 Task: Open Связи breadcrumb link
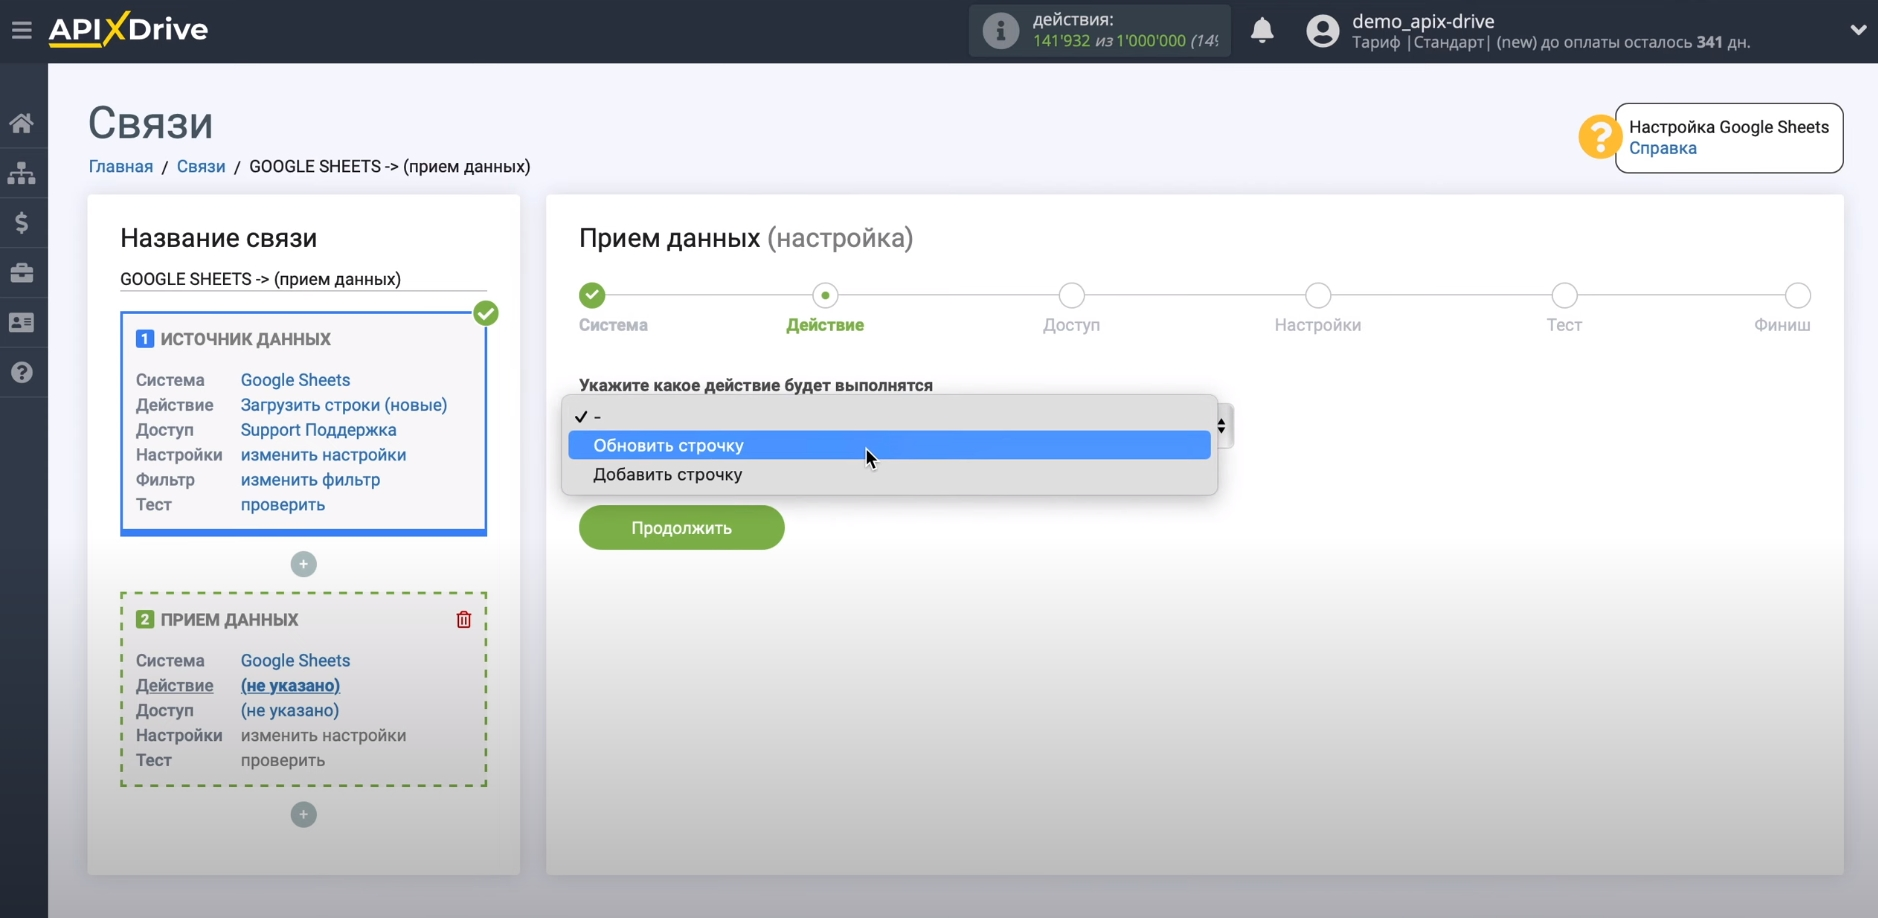(201, 166)
